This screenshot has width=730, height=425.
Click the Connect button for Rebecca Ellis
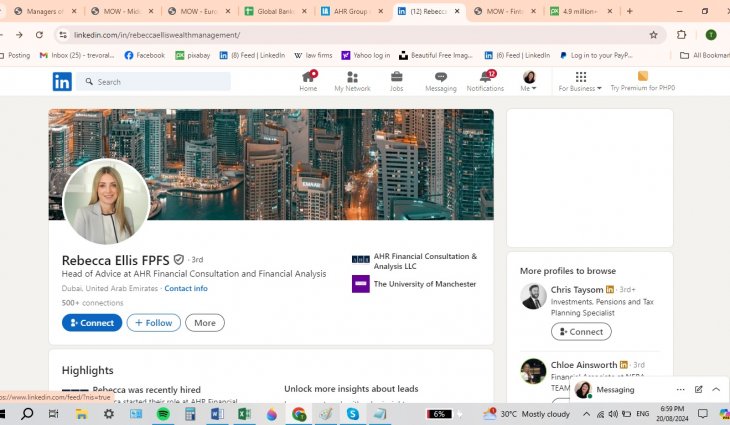click(x=92, y=323)
